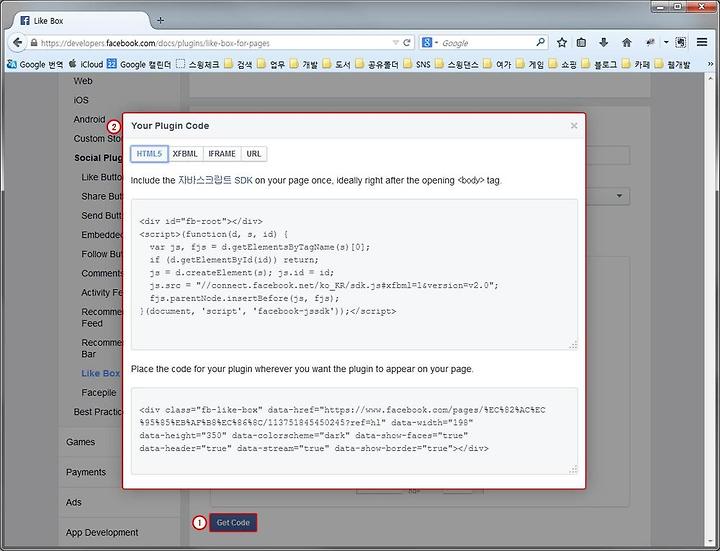Click the page scrollbar up arrow
Image resolution: width=720 pixels, height=551 pixels.
pyautogui.click(x=710, y=79)
